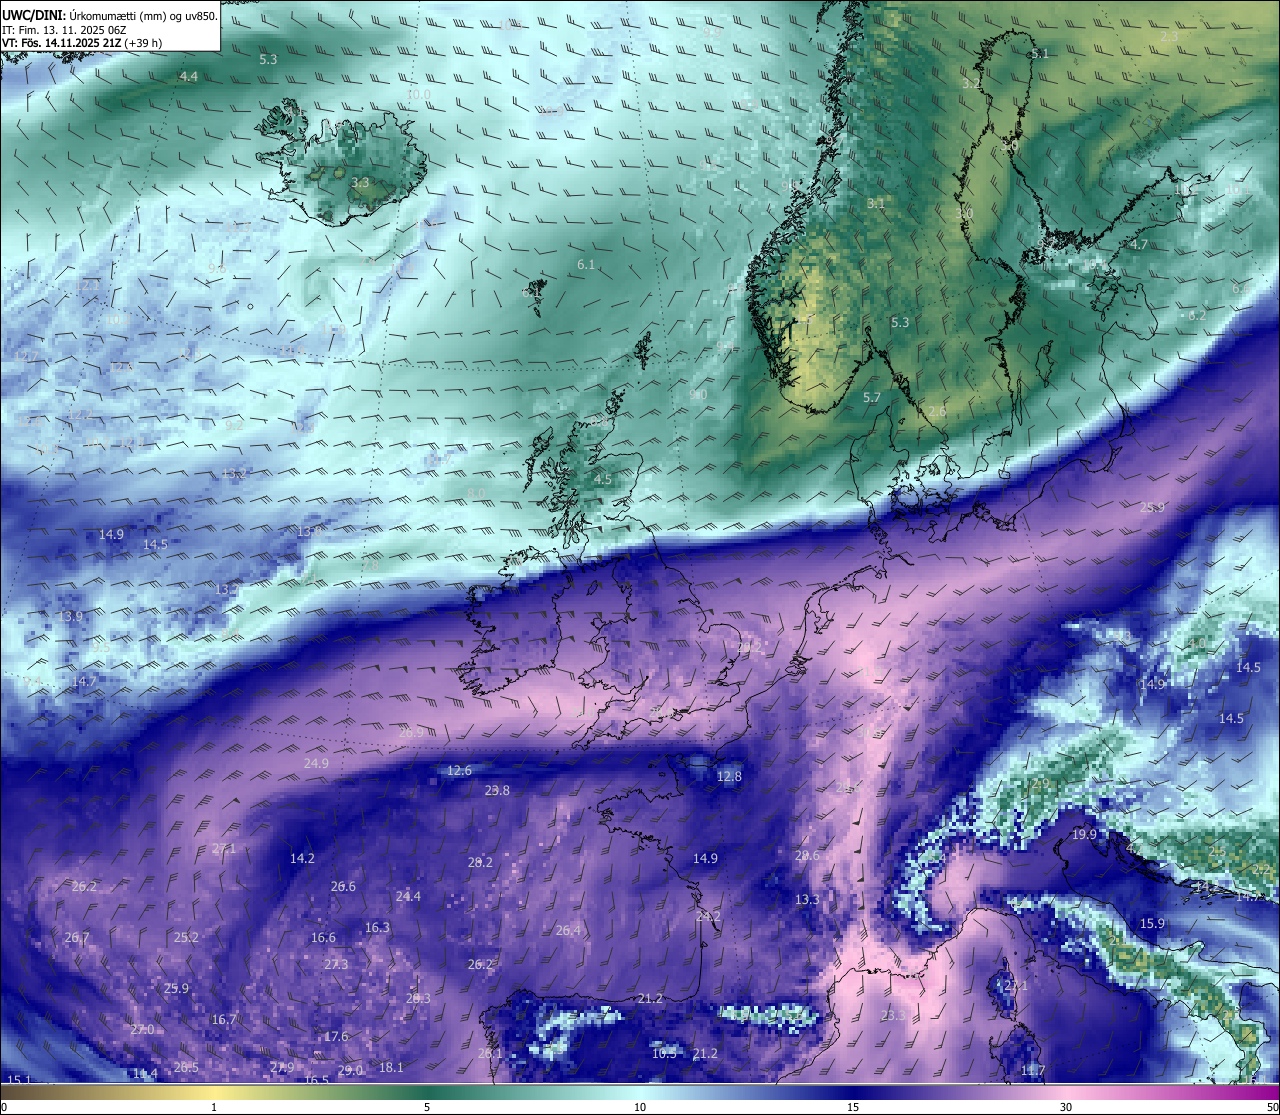Click the 6.1 value over the Norwegian Sea

(586, 265)
